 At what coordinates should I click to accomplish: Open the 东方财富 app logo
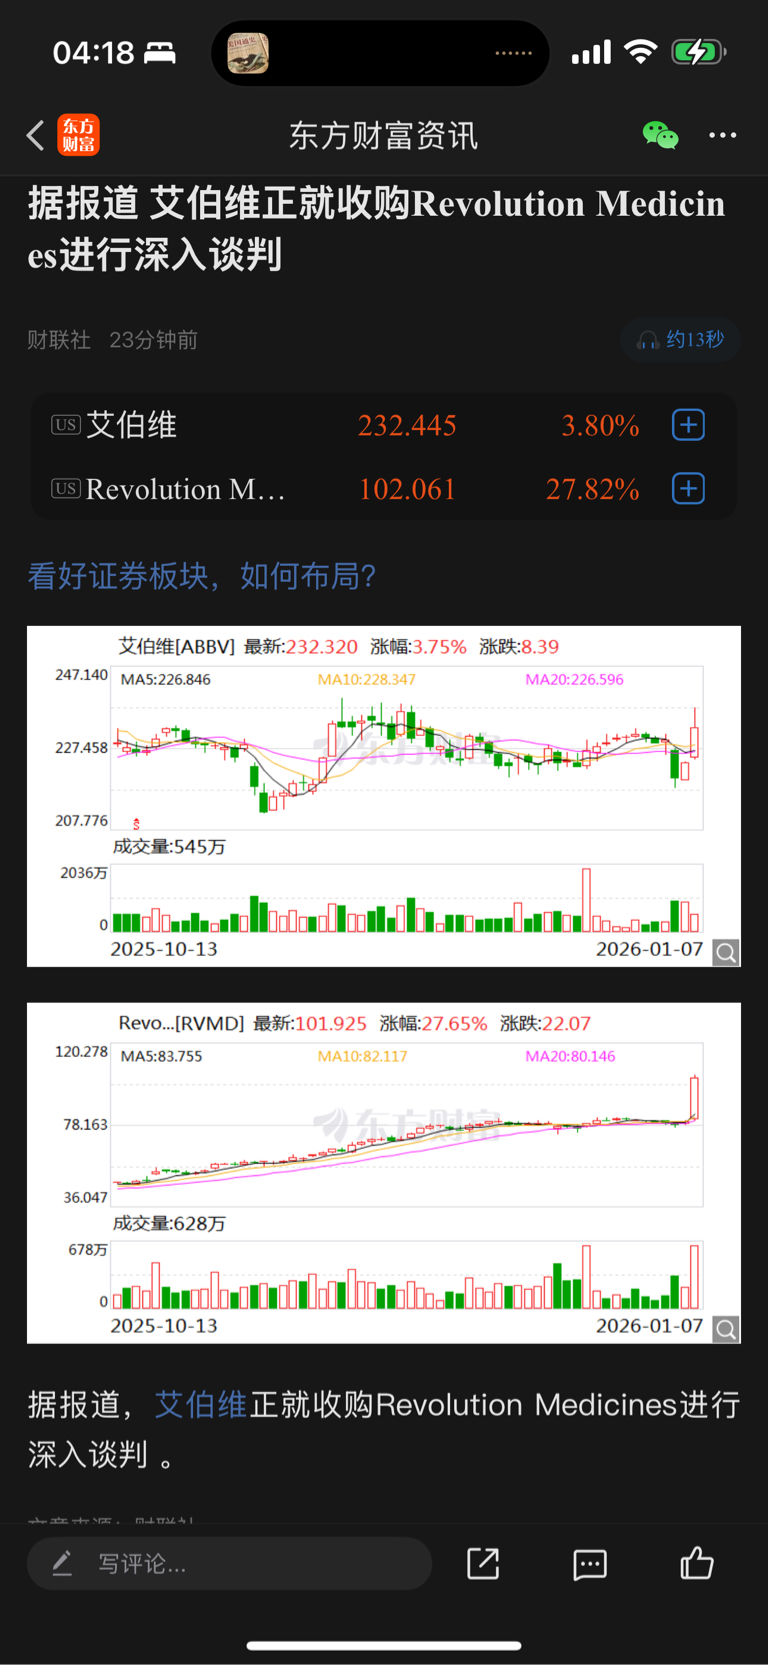79,135
